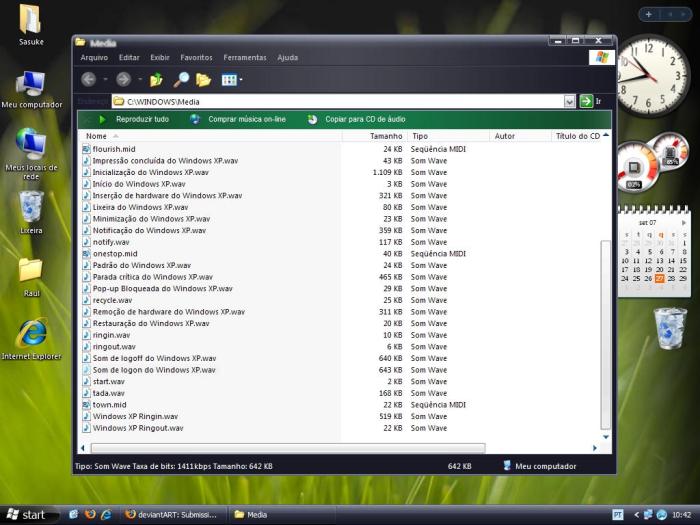The width and height of the screenshot is (700, 525).
Task: Click Reproduzir tudo link
Action: pyautogui.click(x=142, y=119)
